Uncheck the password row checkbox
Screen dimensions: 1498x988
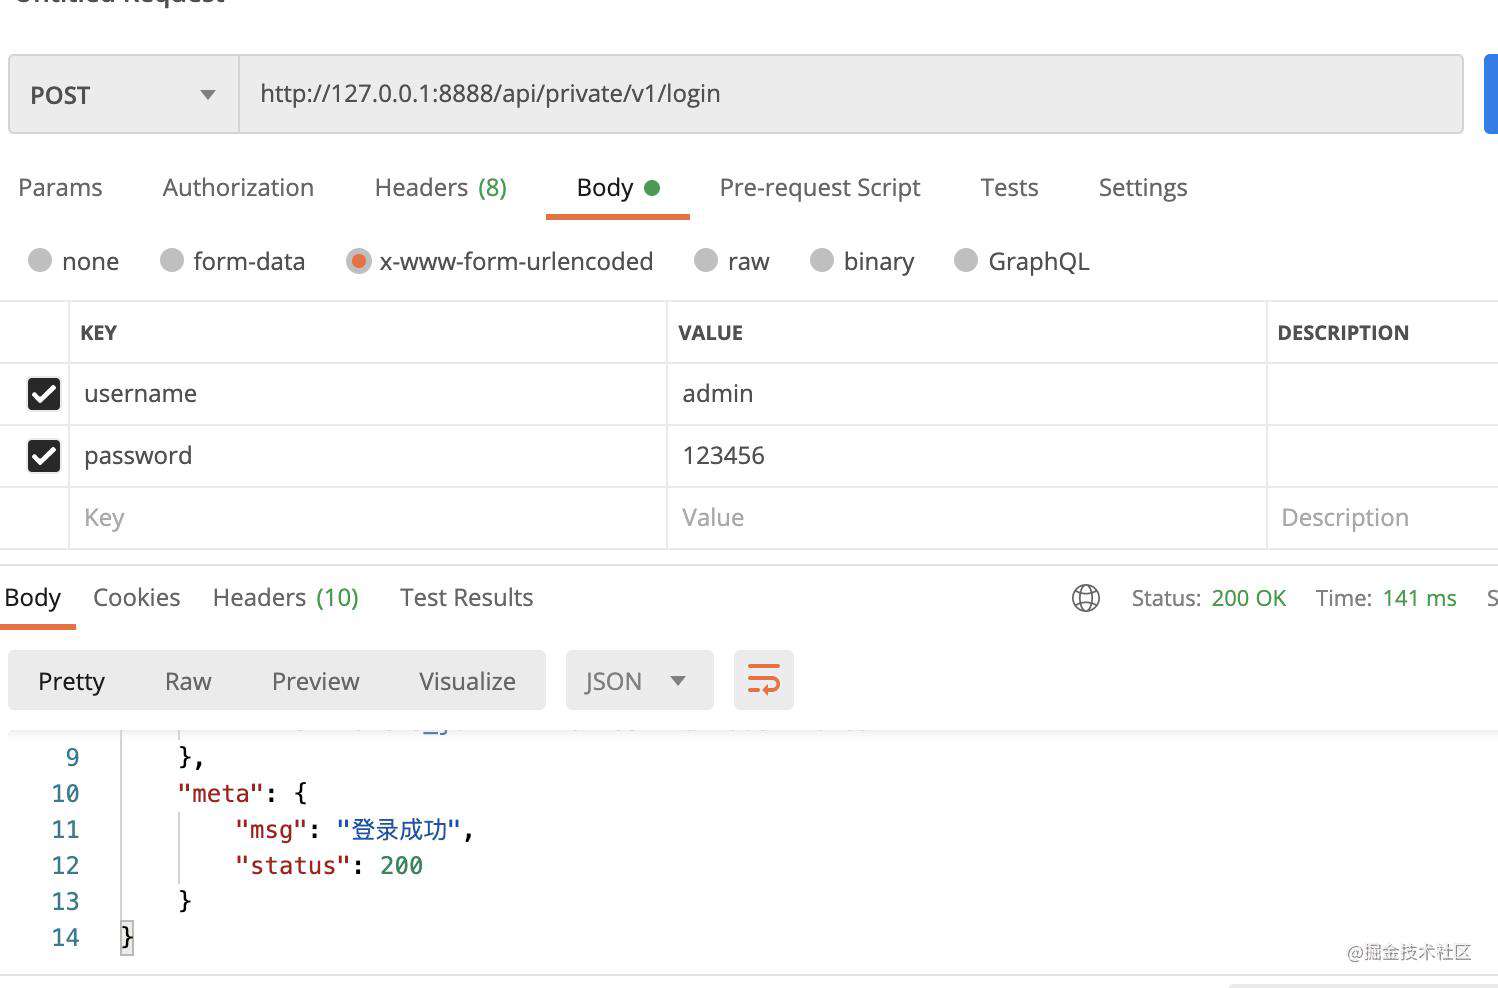coord(44,456)
